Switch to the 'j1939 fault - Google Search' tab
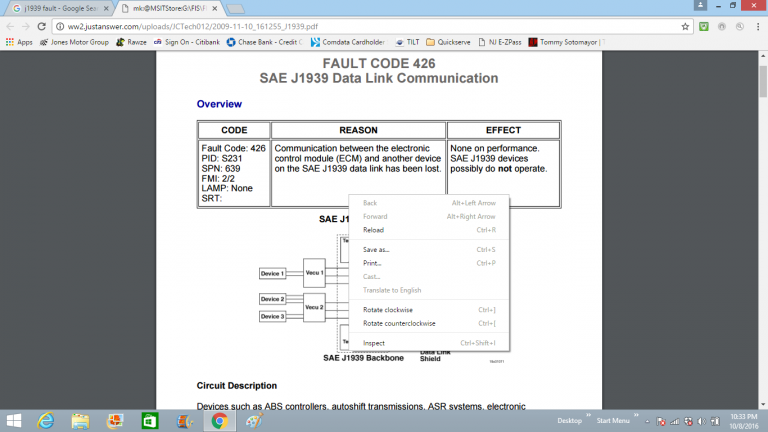 point(55,8)
